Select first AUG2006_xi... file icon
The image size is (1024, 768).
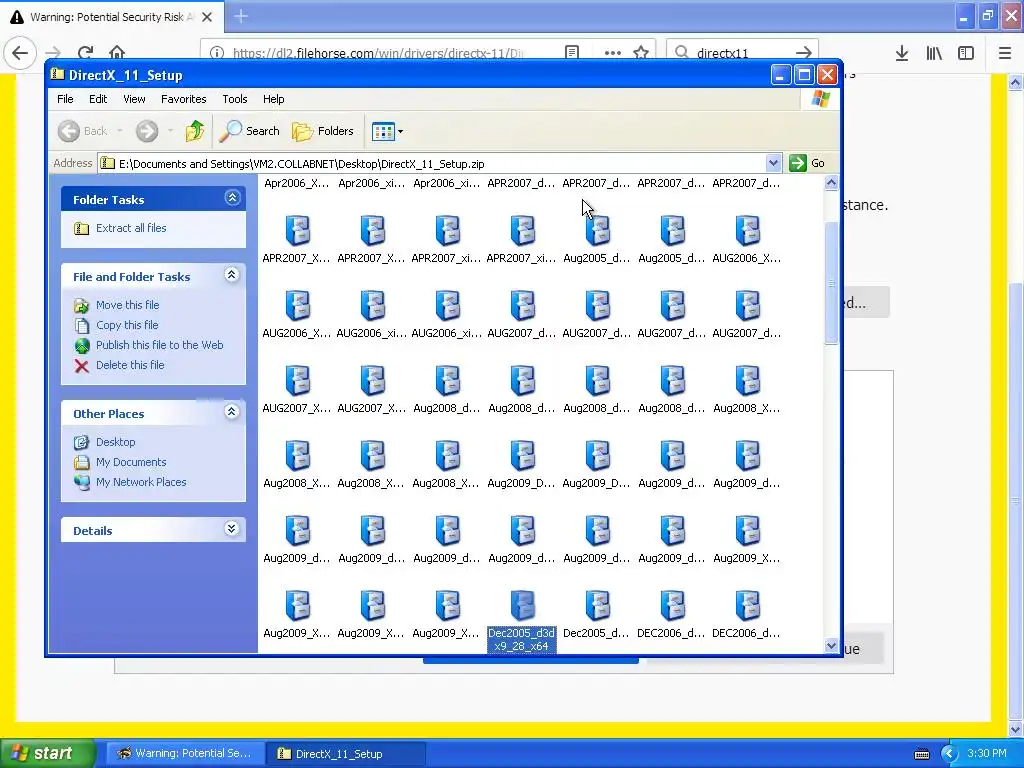click(372, 306)
